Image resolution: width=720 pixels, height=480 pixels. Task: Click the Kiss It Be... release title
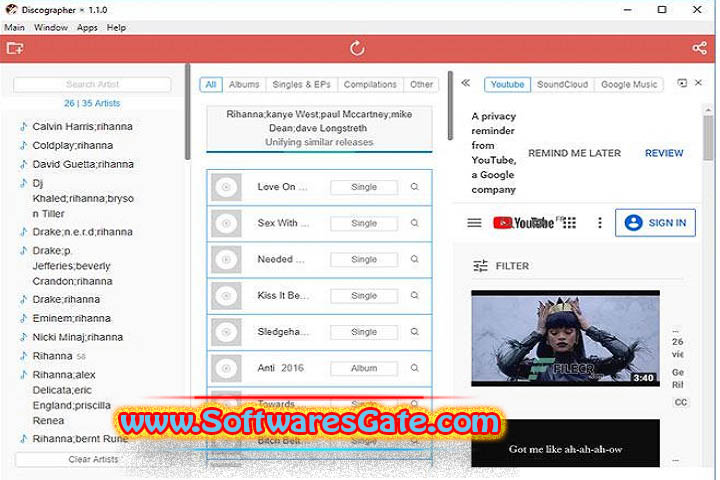[283, 295]
